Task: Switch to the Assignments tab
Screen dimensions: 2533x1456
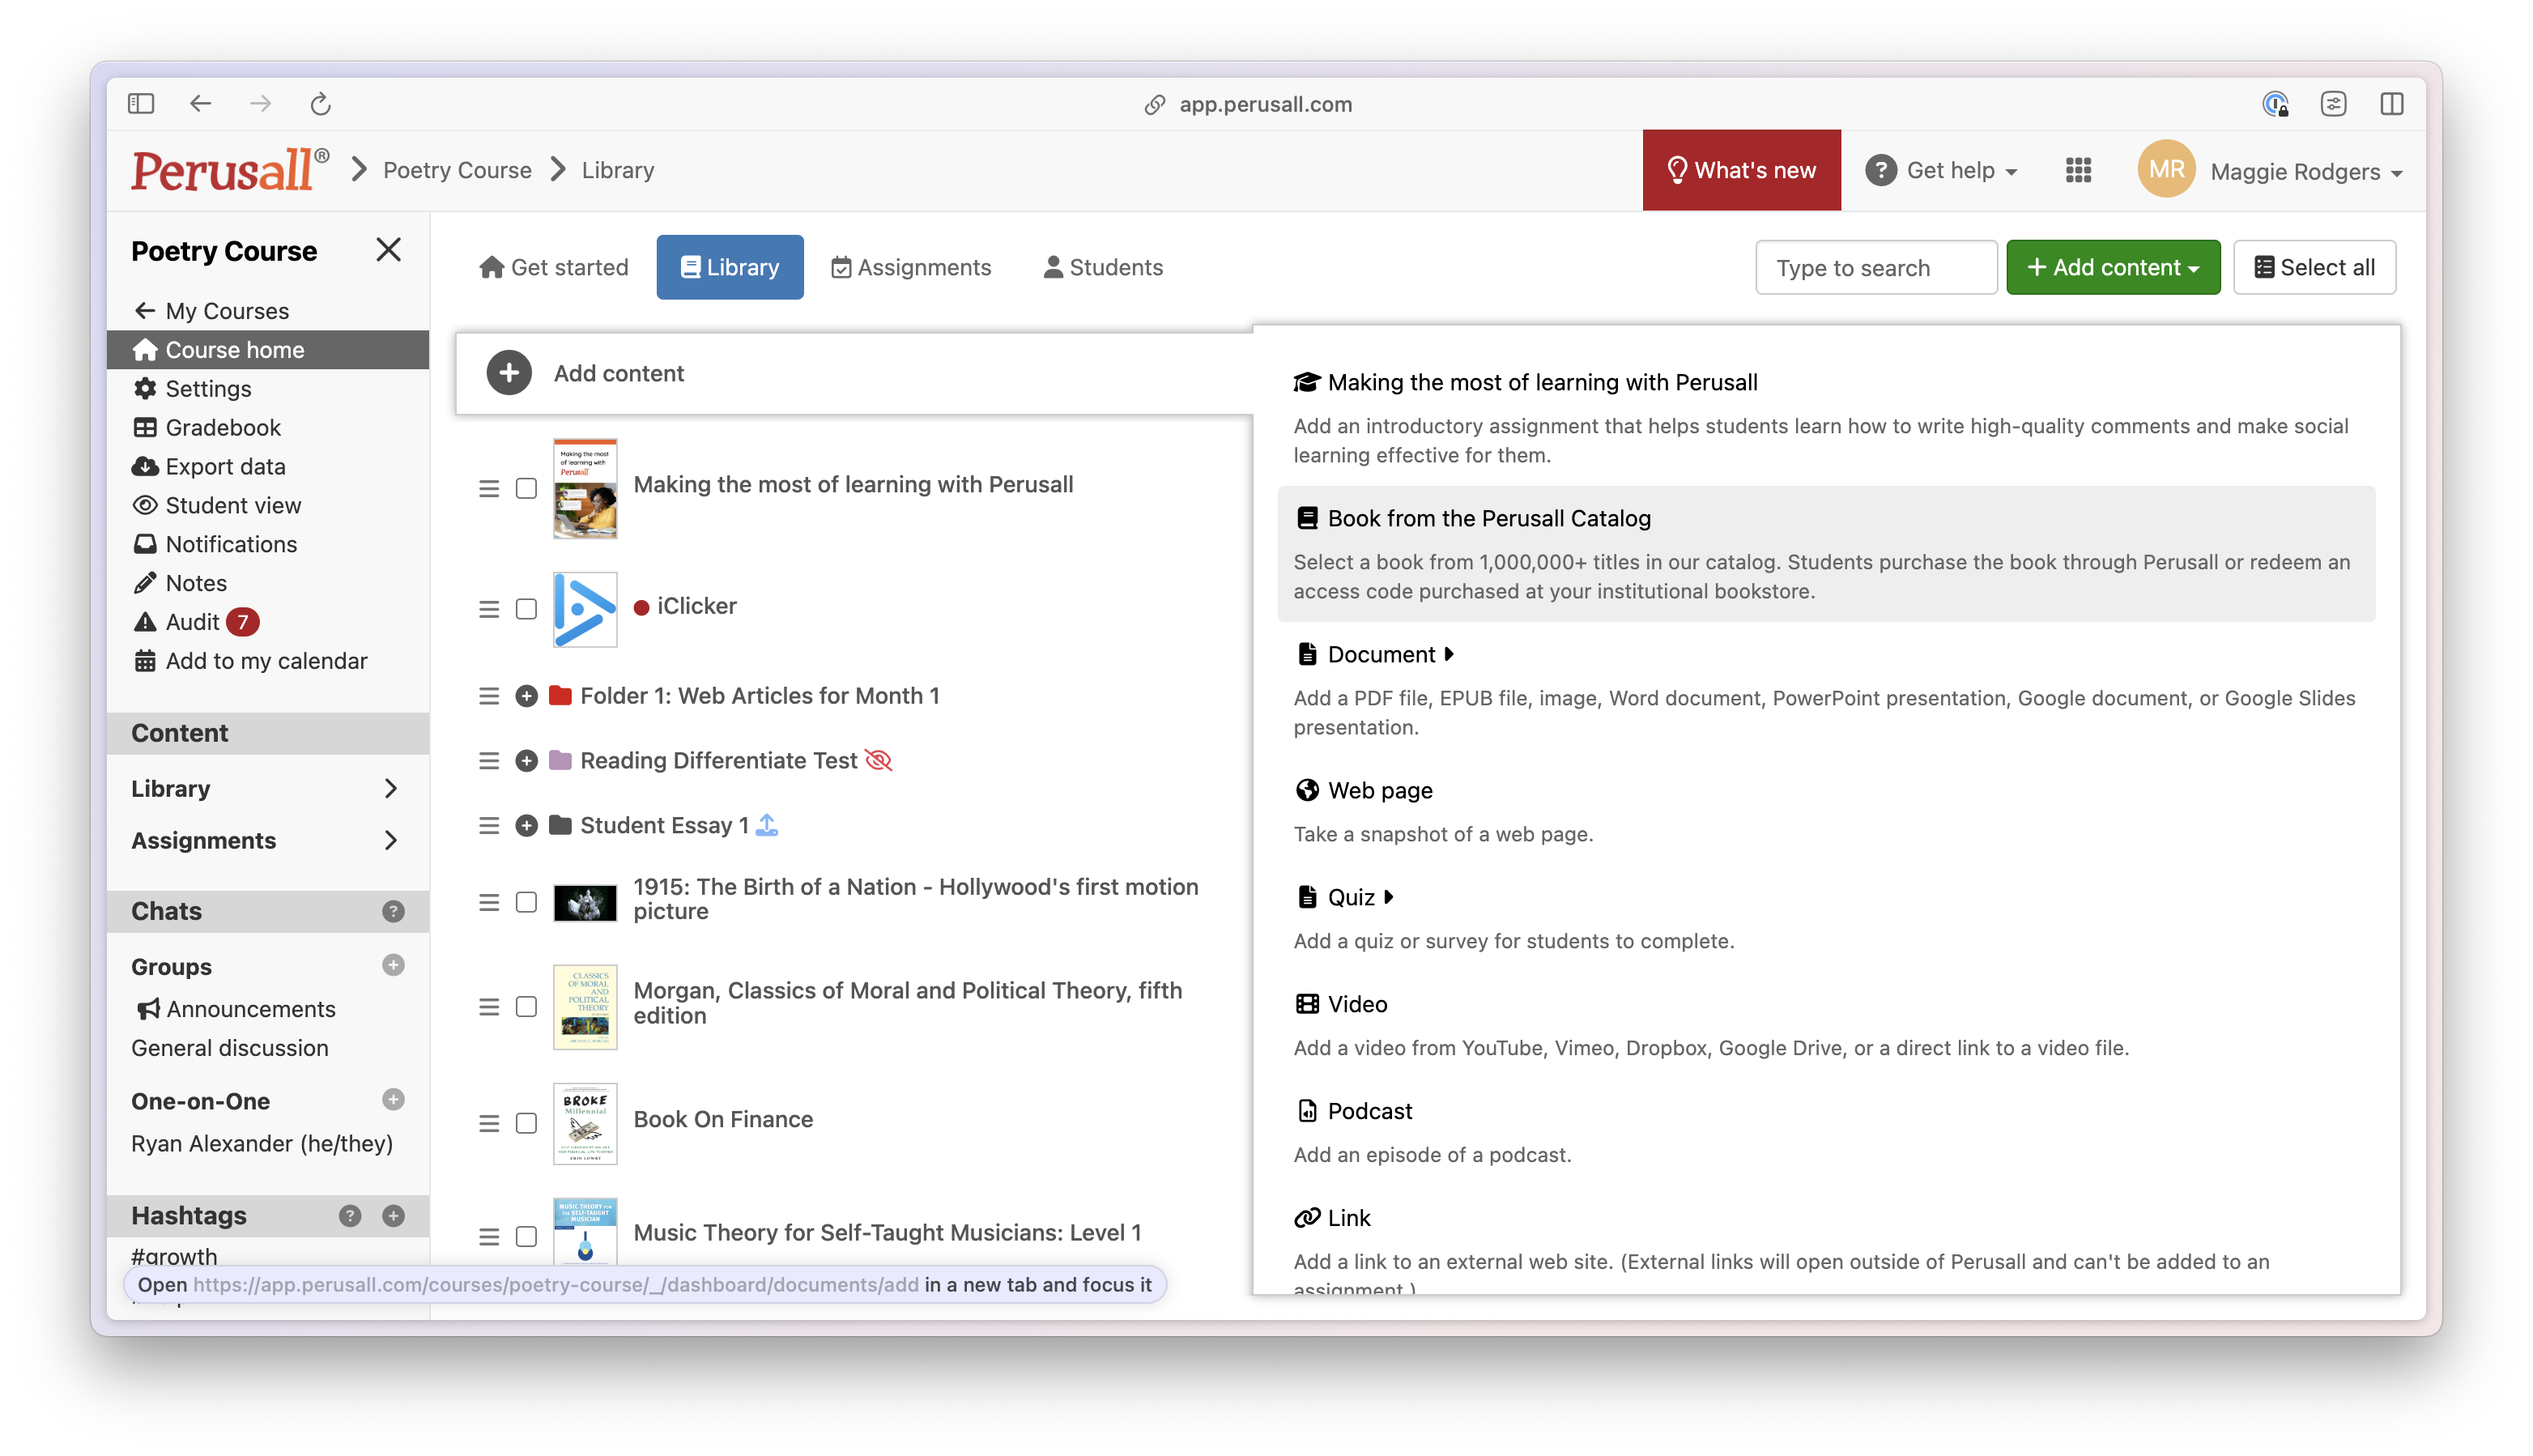Action: [x=911, y=267]
